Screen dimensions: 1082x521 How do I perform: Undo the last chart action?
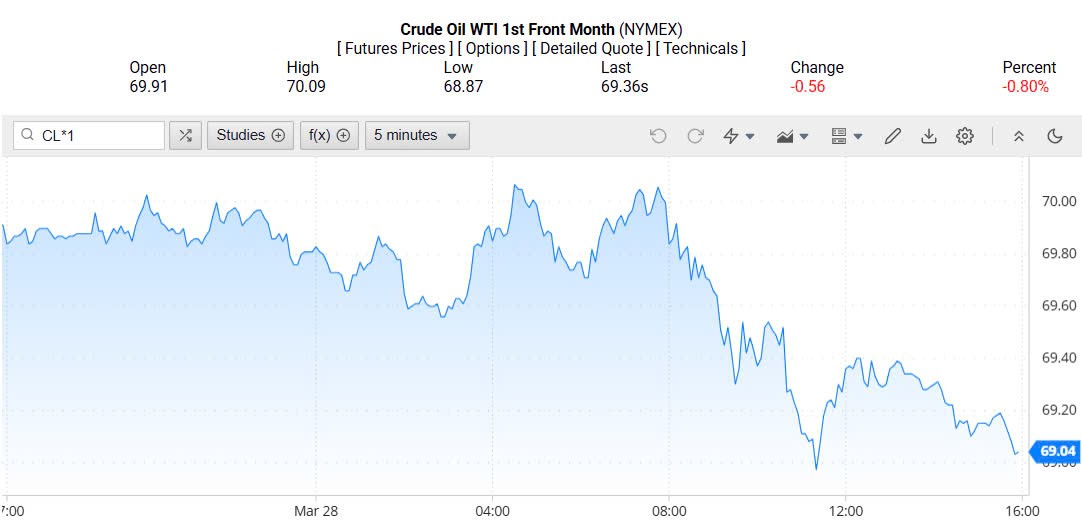pos(658,136)
